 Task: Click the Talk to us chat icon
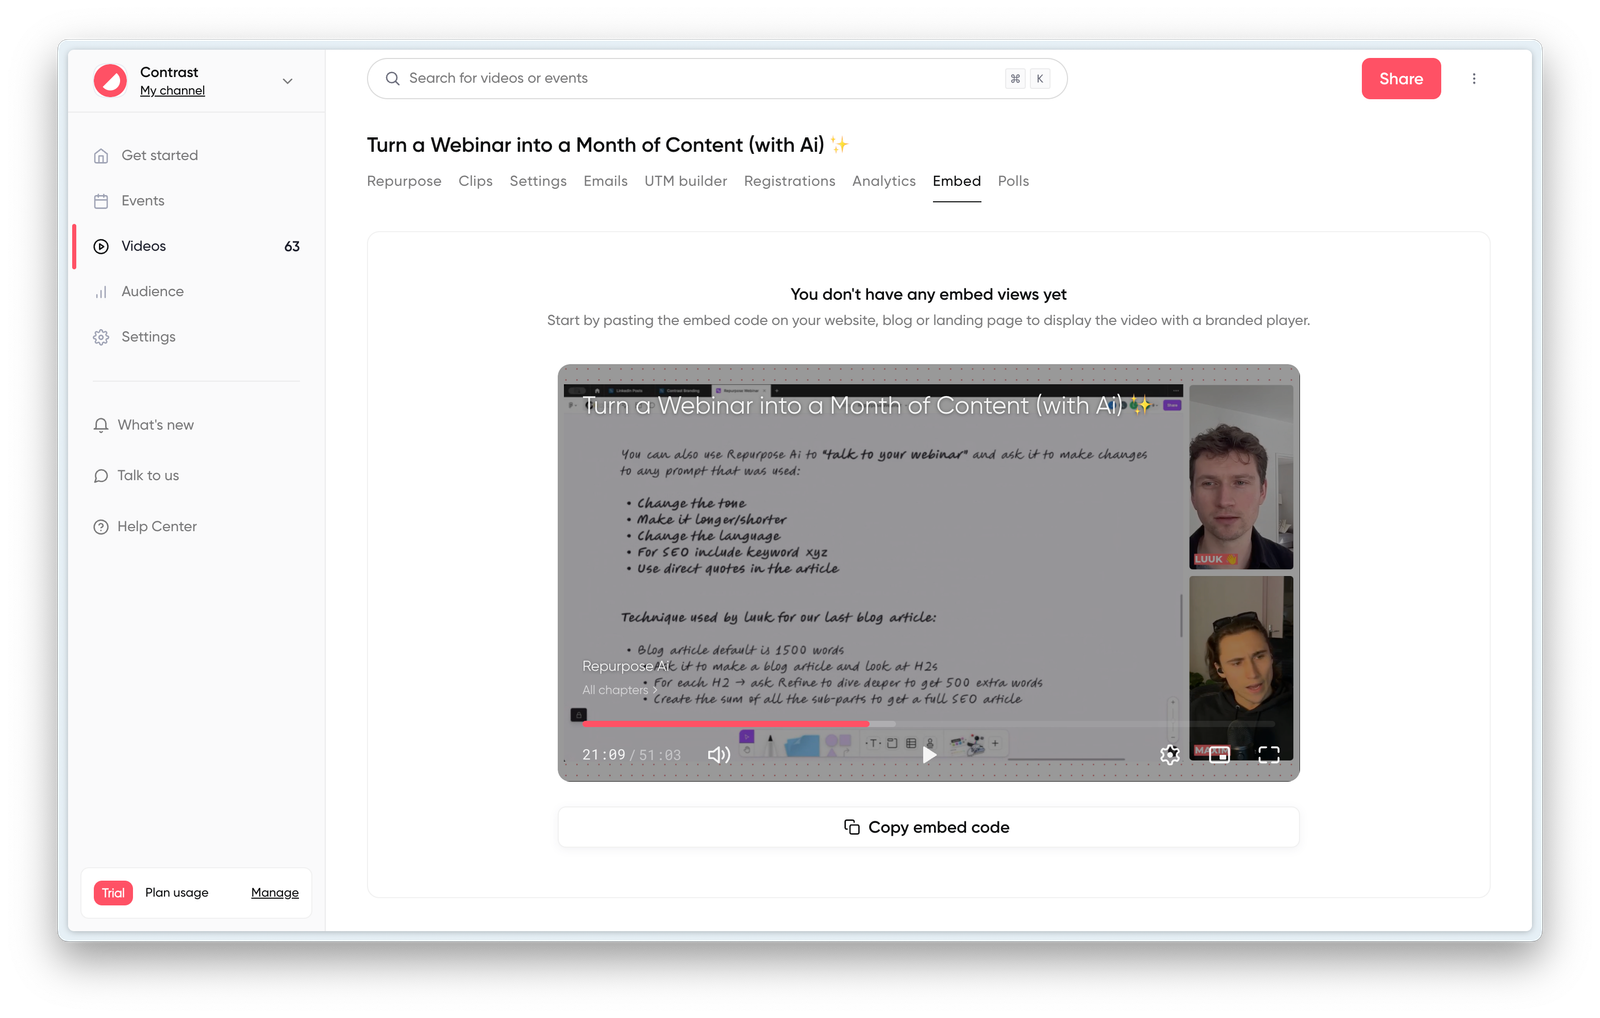point(100,475)
